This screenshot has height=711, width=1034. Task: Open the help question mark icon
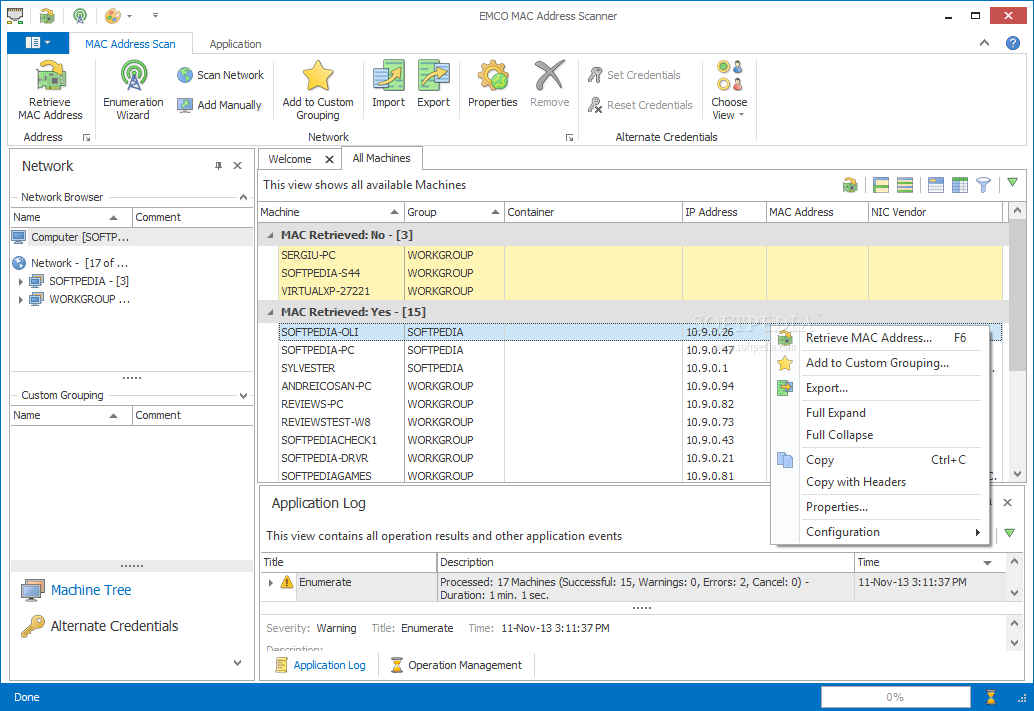[x=1013, y=43]
